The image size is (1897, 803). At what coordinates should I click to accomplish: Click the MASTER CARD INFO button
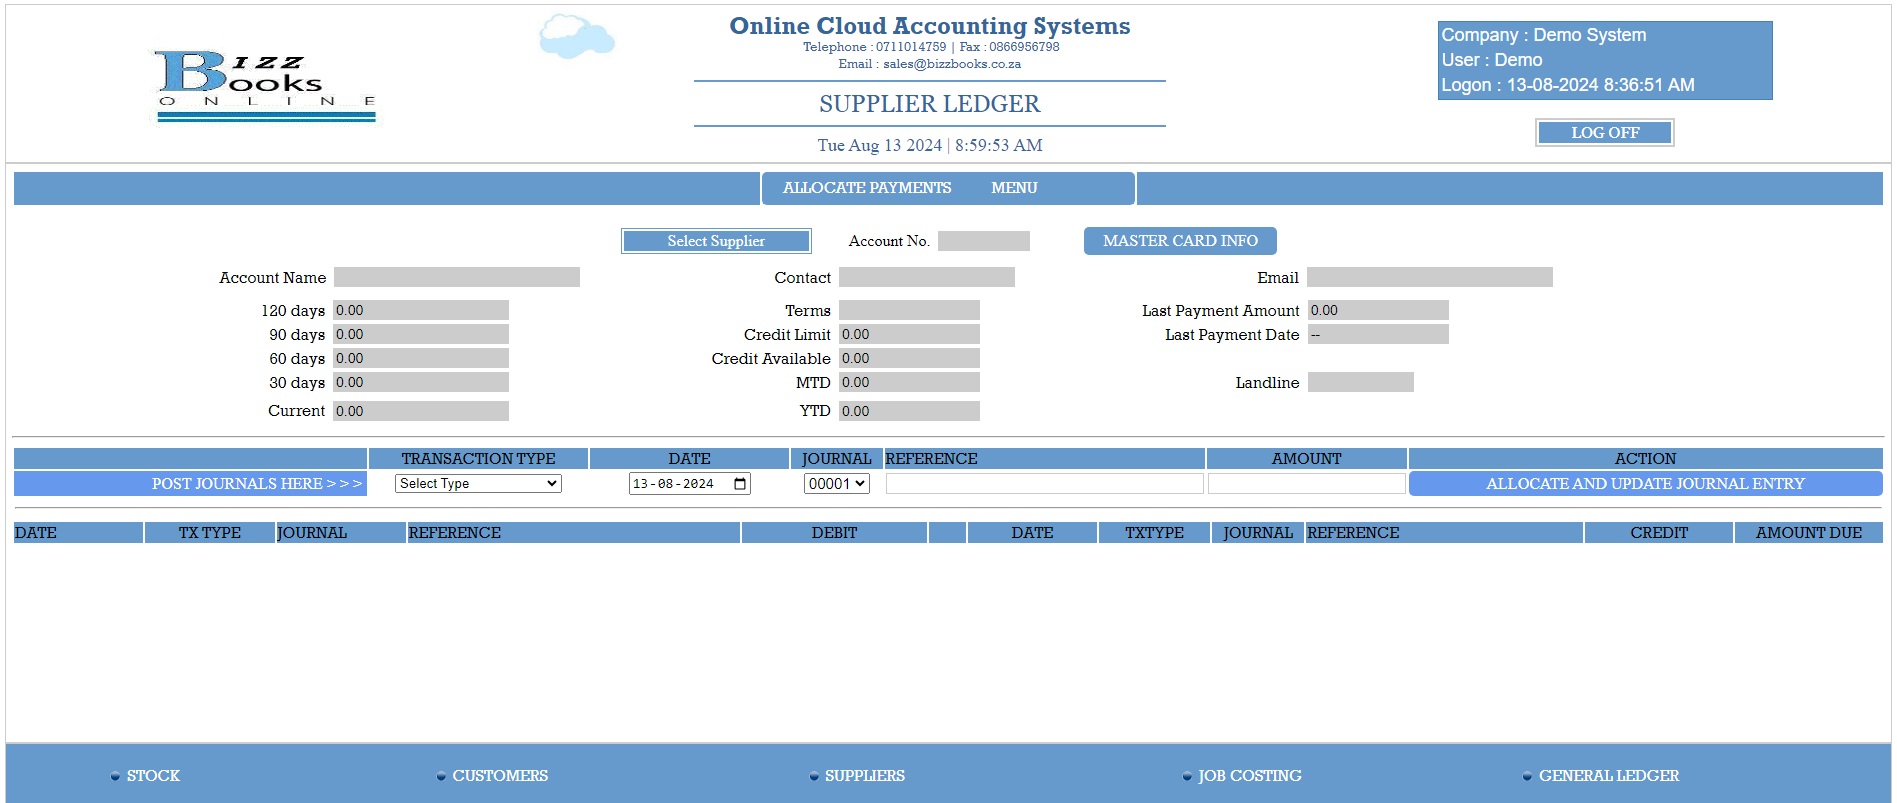pyautogui.click(x=1179, y=241)
